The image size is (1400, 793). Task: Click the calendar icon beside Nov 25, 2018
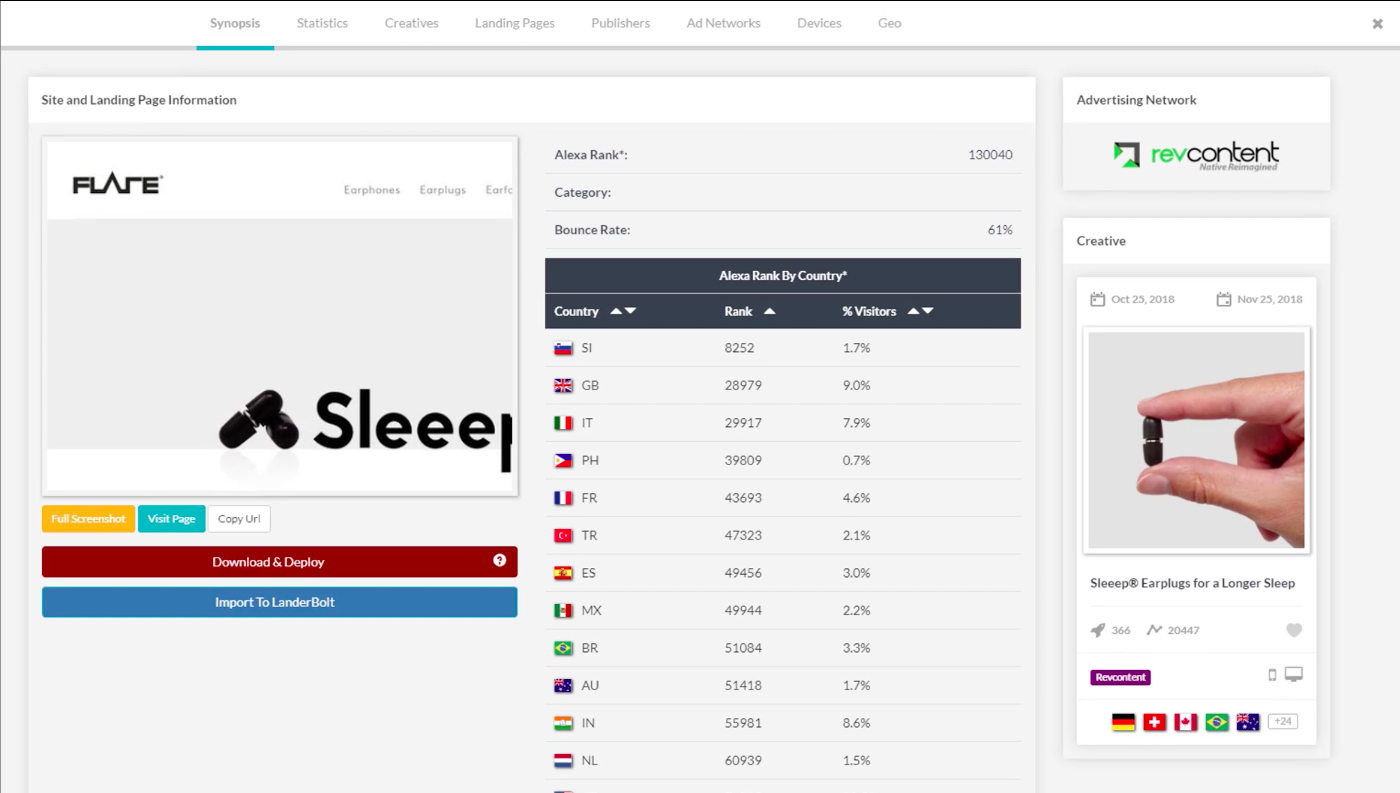[1223, 299]
